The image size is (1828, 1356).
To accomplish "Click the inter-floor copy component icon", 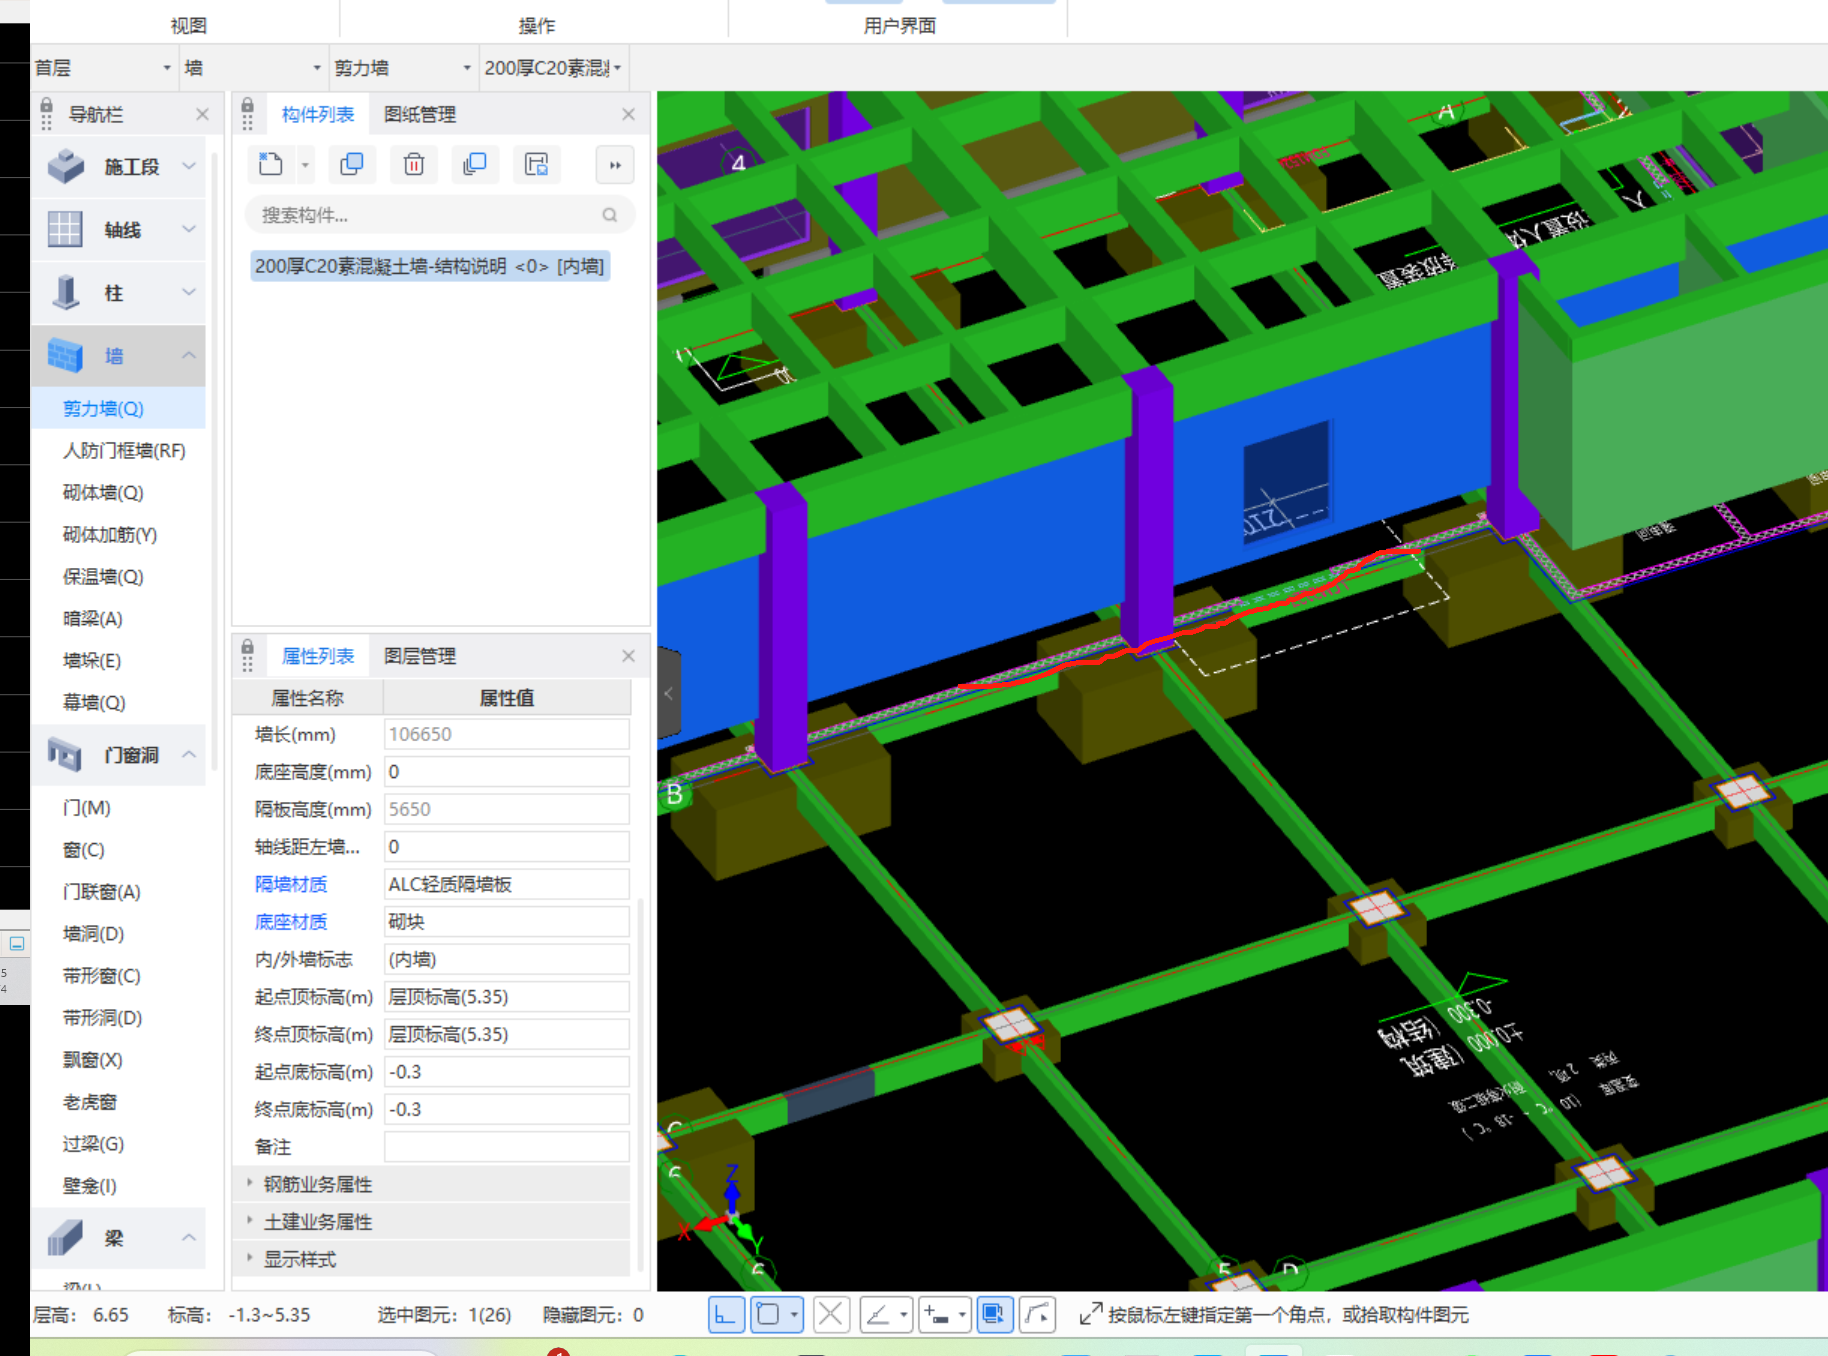I will tap(475, 164).
